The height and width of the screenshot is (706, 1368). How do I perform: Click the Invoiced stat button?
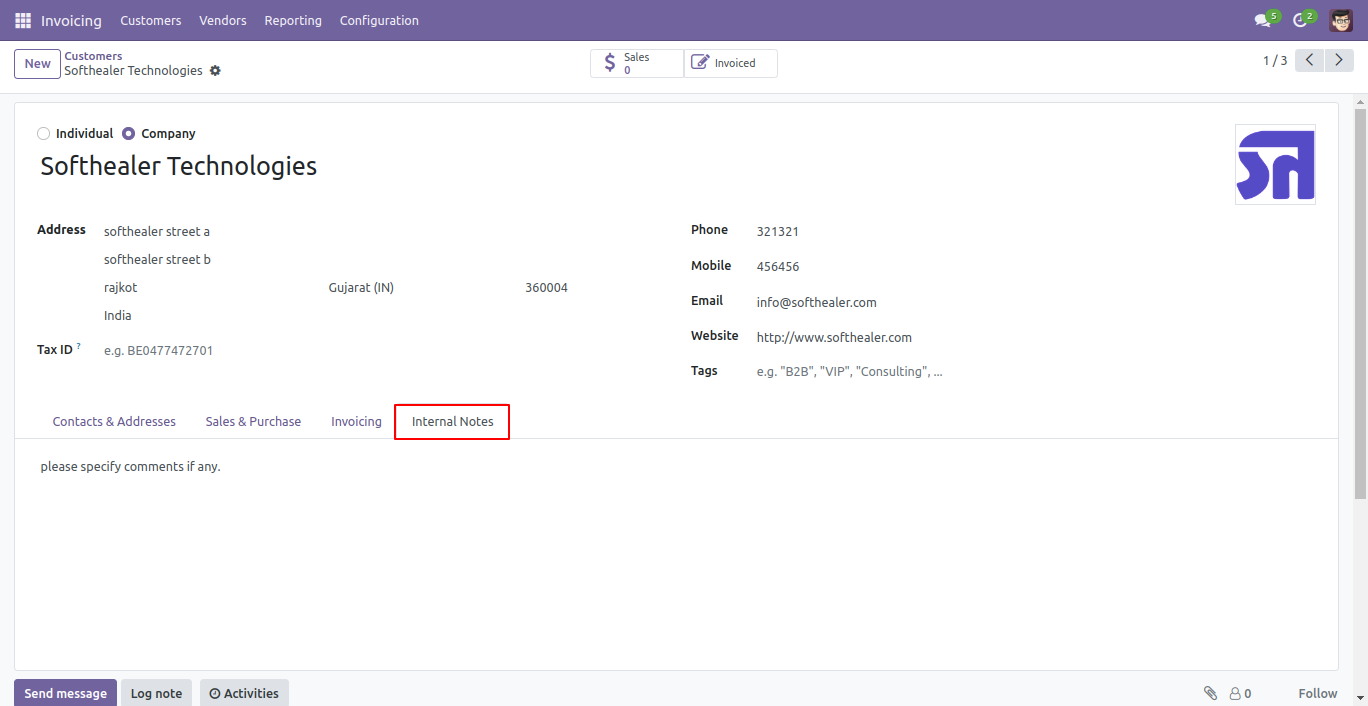[731, 63]
